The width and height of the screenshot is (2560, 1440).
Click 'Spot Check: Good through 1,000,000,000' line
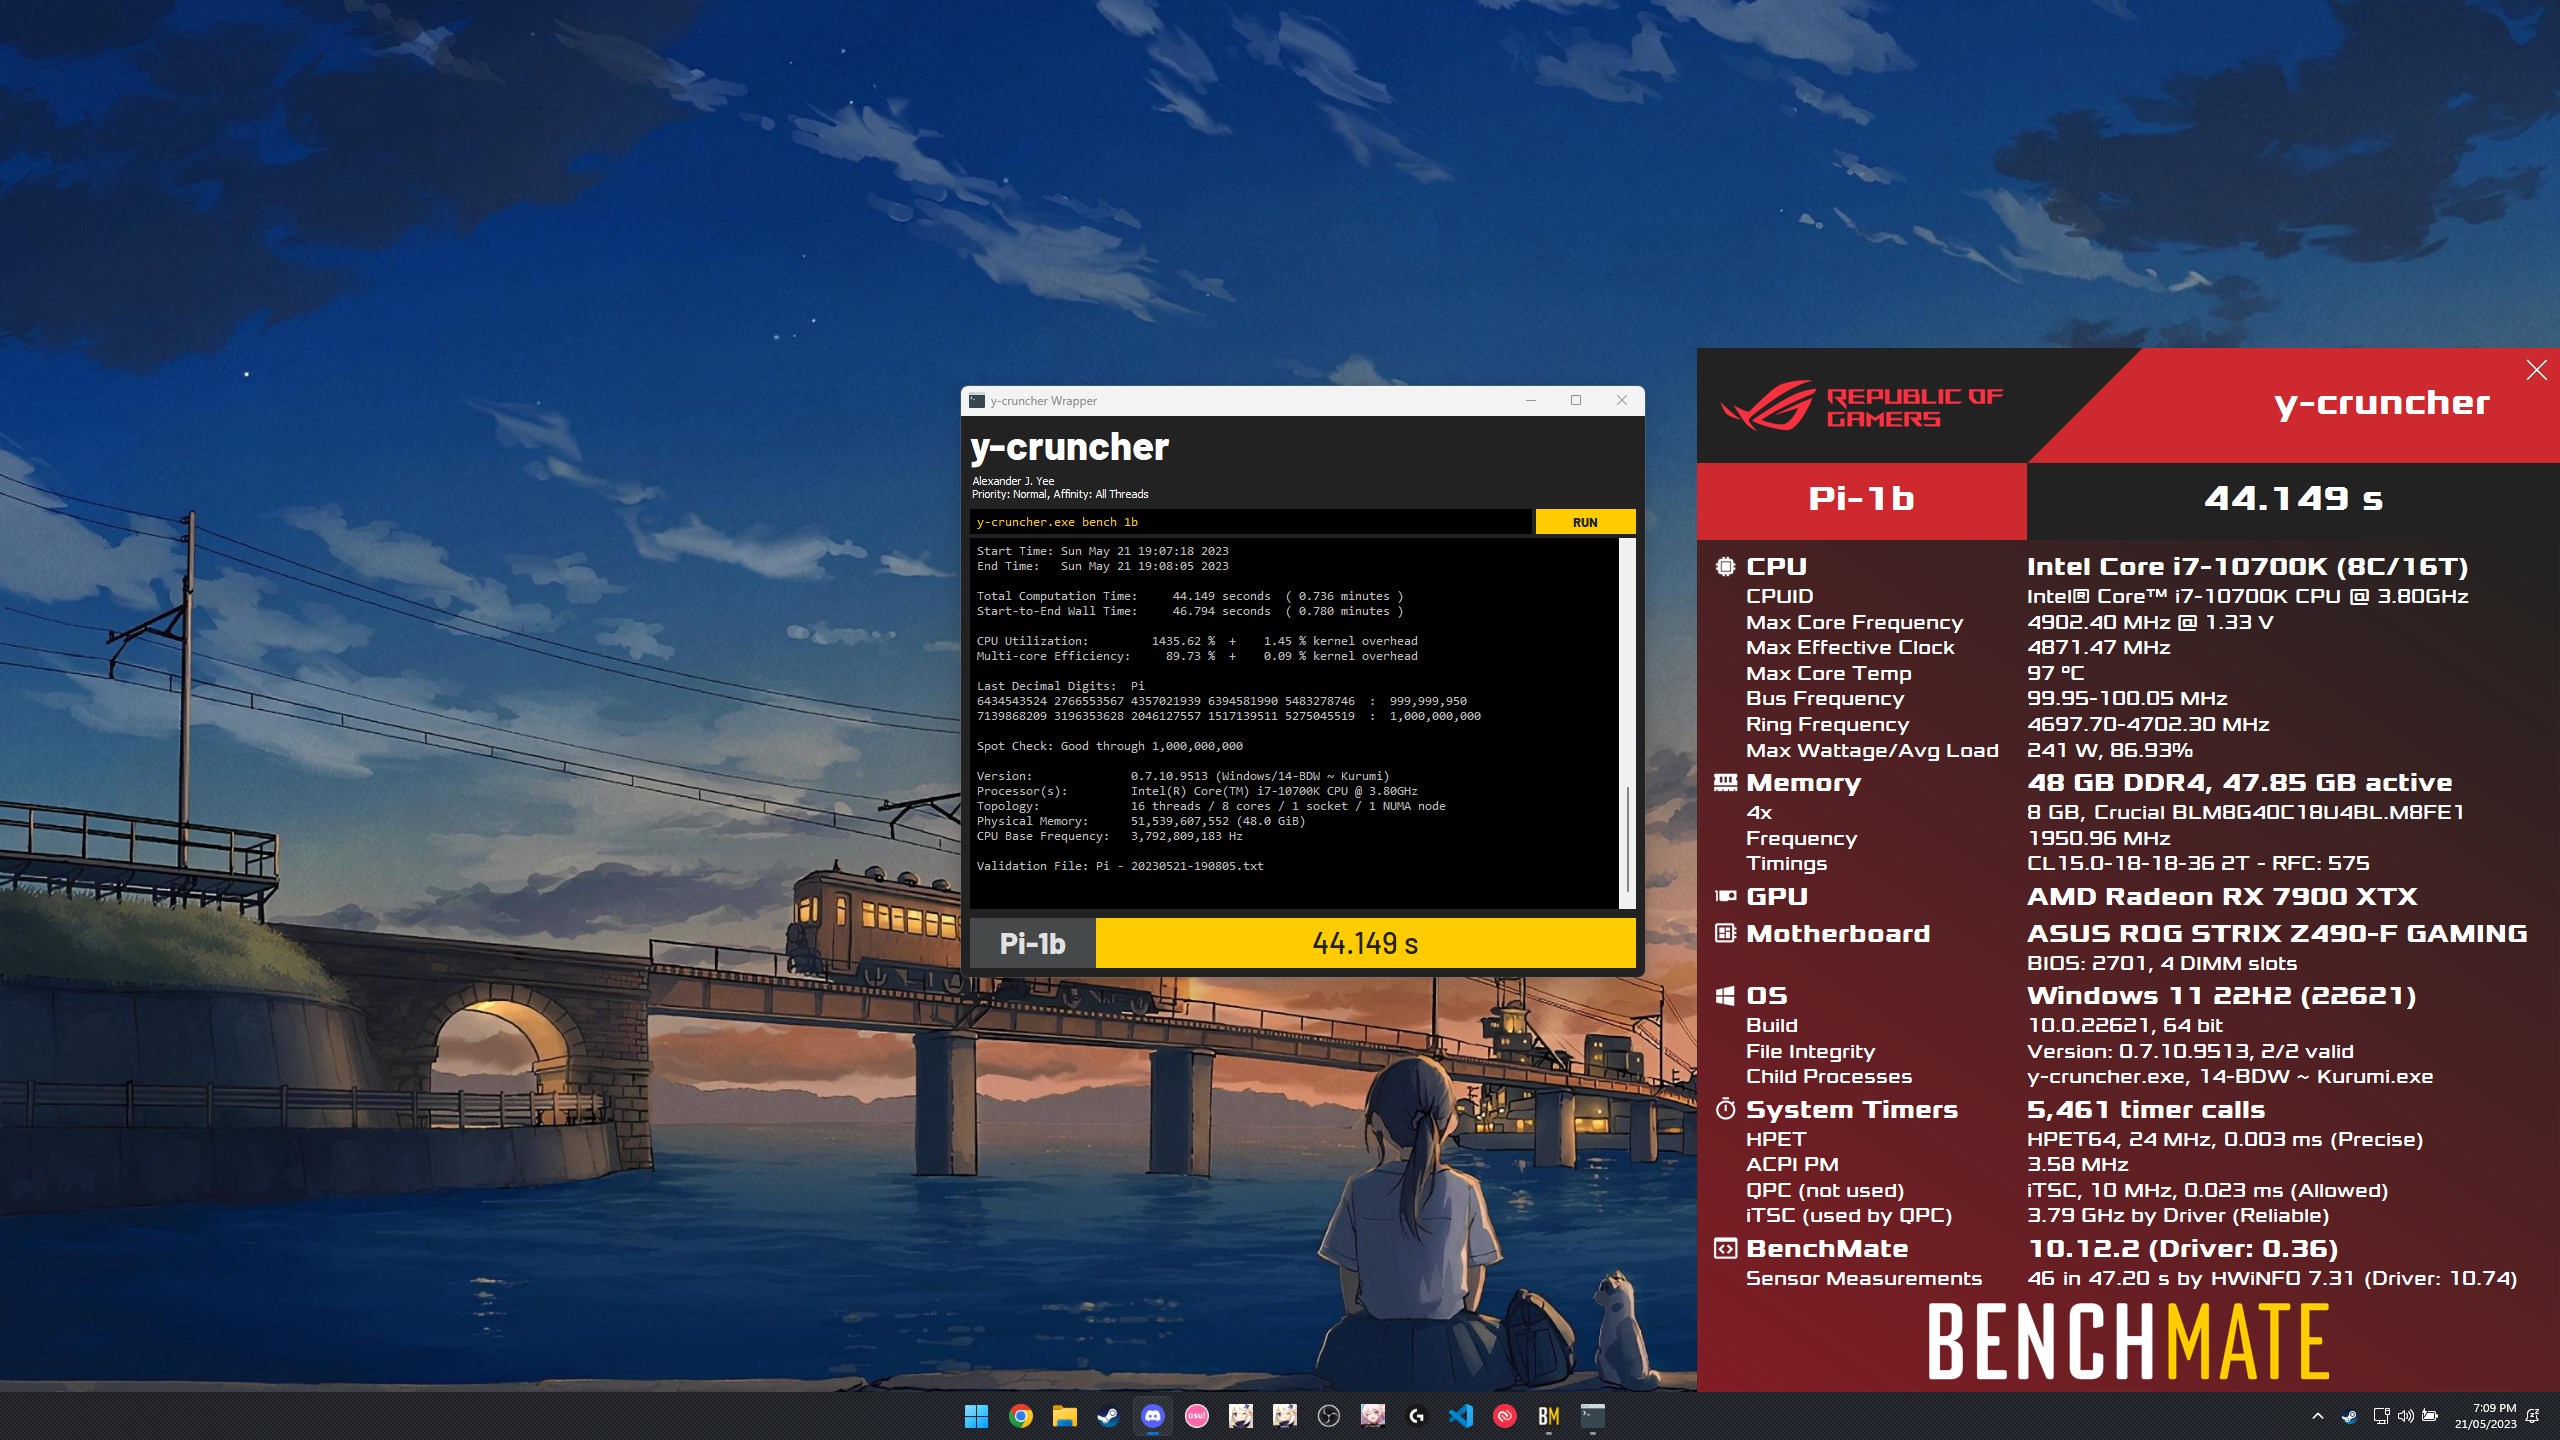[x=1110, y=746]
